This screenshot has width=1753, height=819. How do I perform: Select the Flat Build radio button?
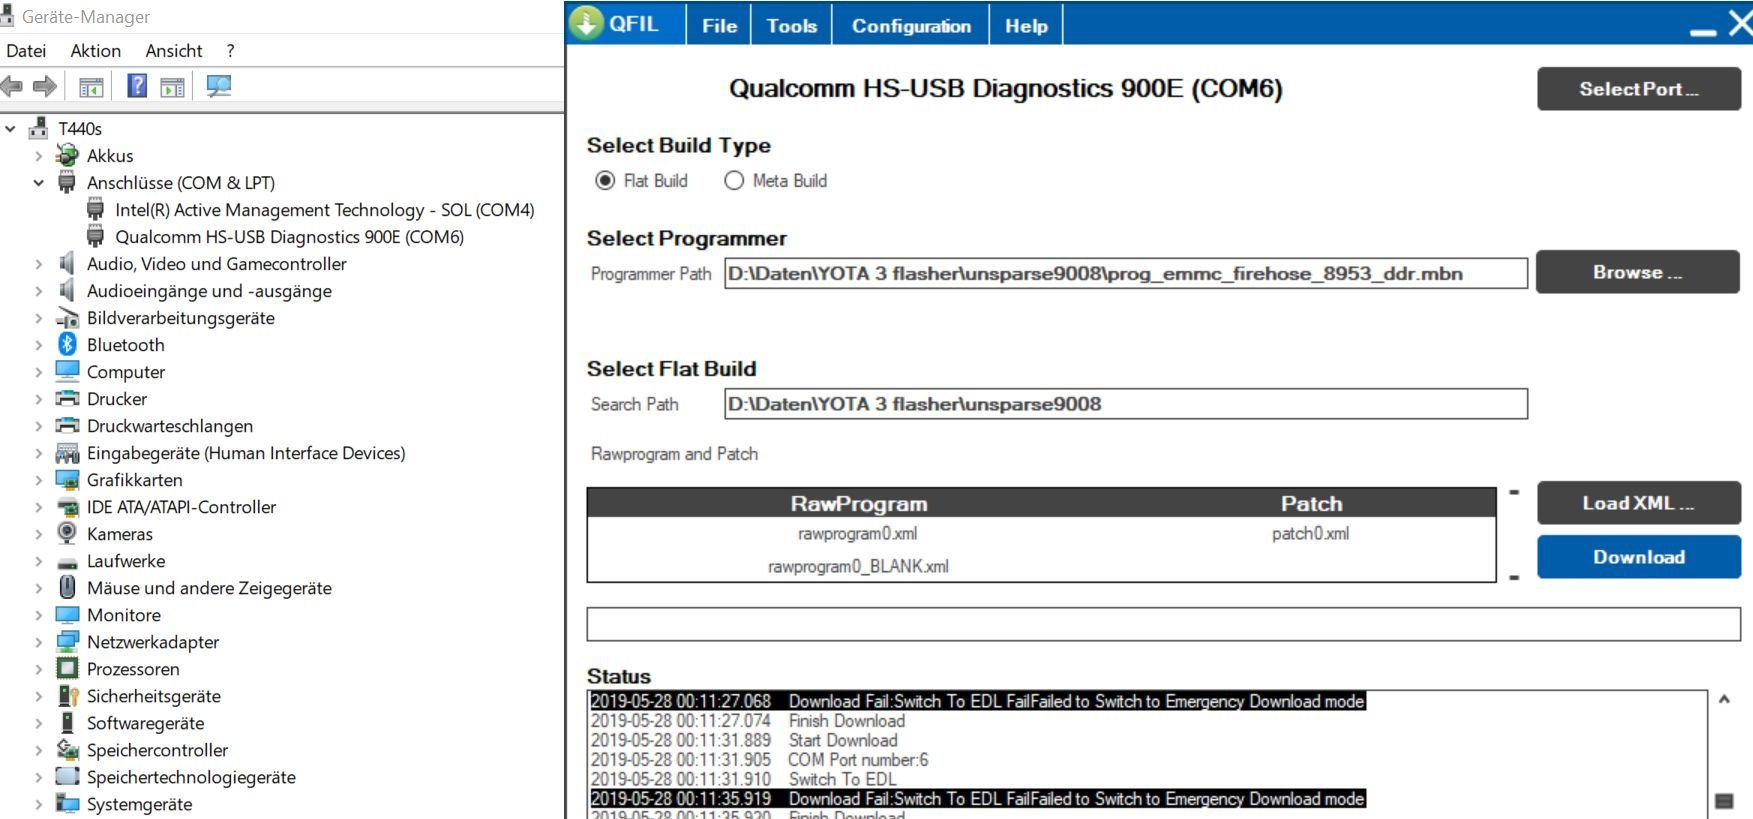(604, 181)
